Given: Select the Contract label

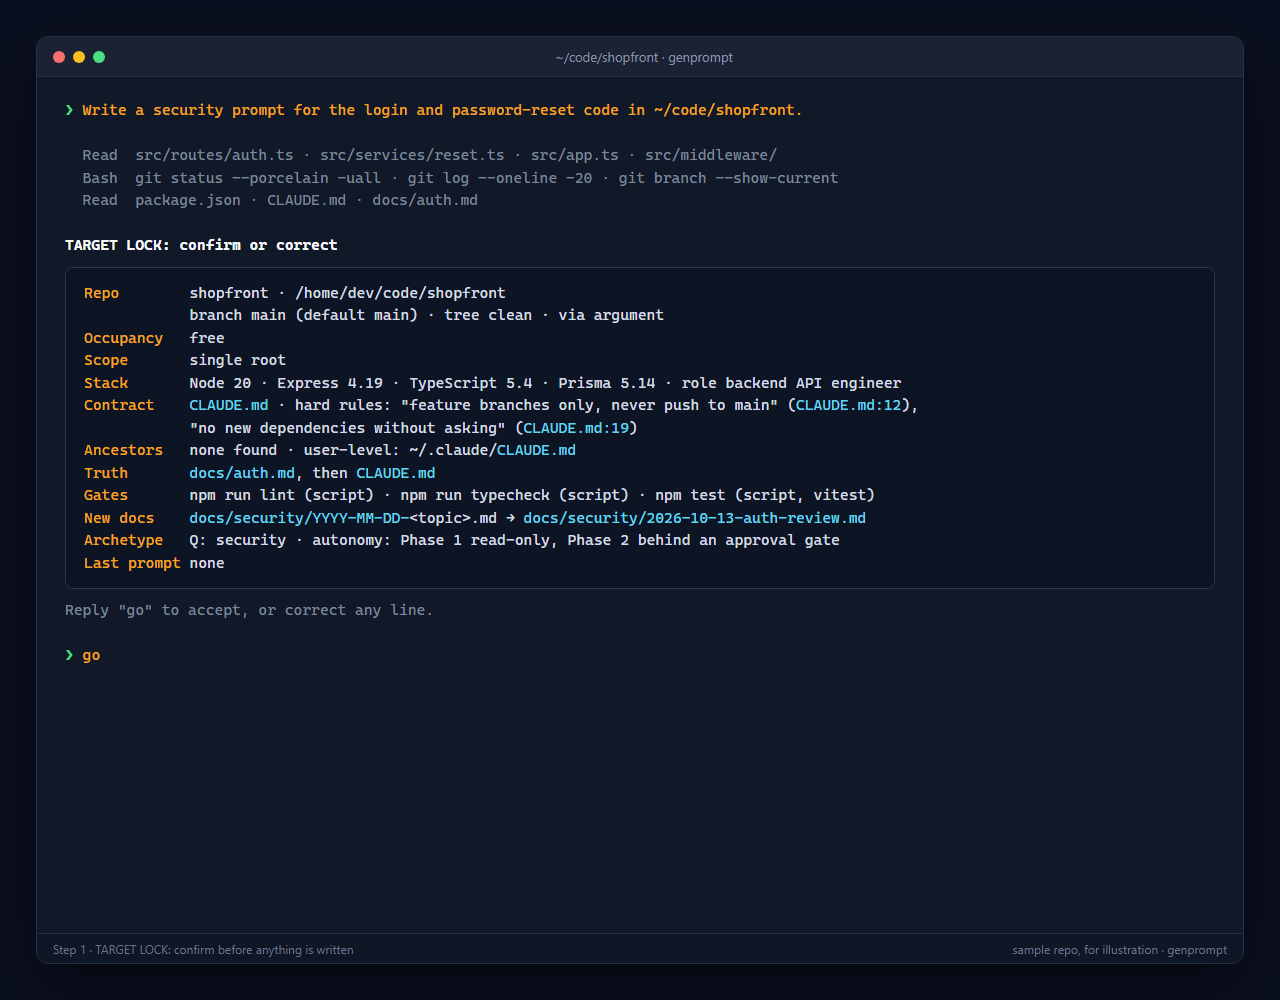Looking at the screenshot, I should (119, 405).
